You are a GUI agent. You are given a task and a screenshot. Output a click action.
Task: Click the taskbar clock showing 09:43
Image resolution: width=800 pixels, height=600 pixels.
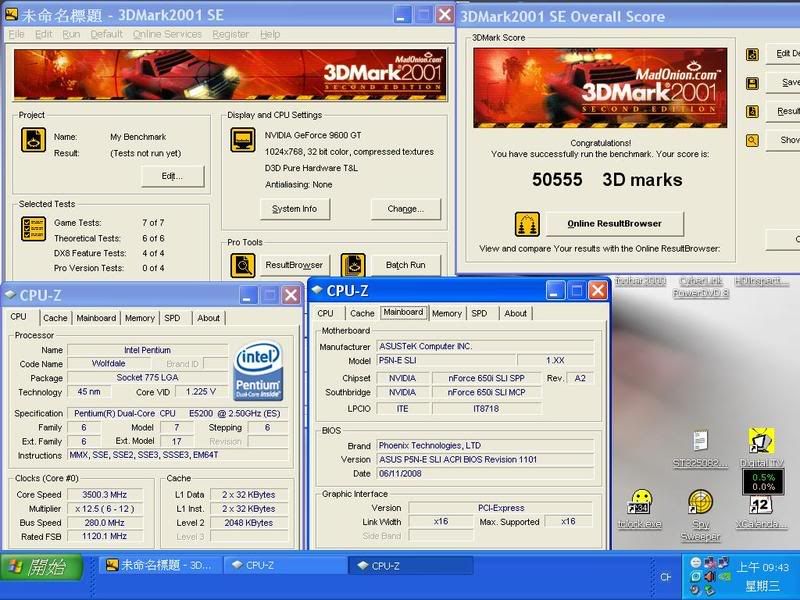tap(762, 567)
